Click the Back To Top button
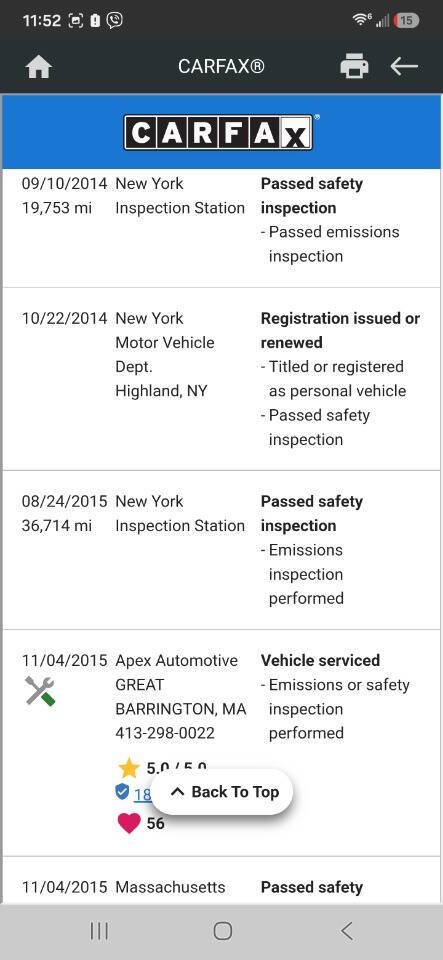 (222, 792)
